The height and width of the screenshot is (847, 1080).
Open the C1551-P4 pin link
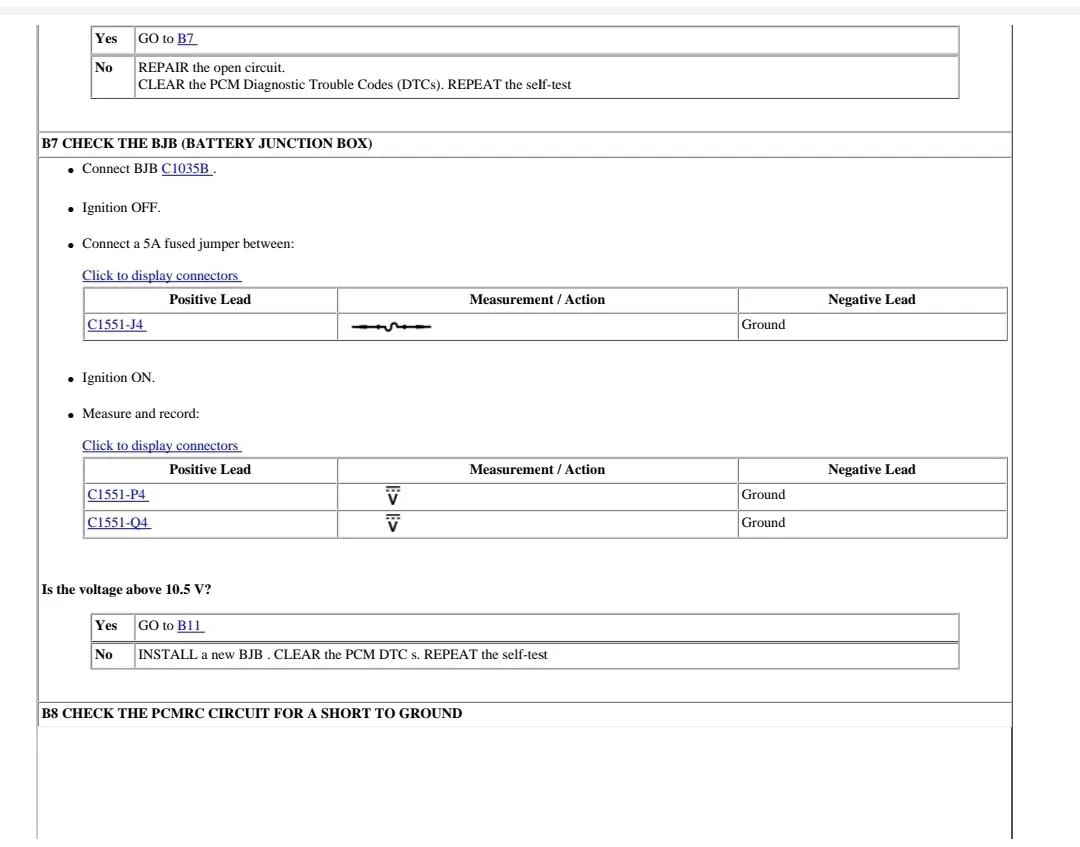tap(117, 495)
